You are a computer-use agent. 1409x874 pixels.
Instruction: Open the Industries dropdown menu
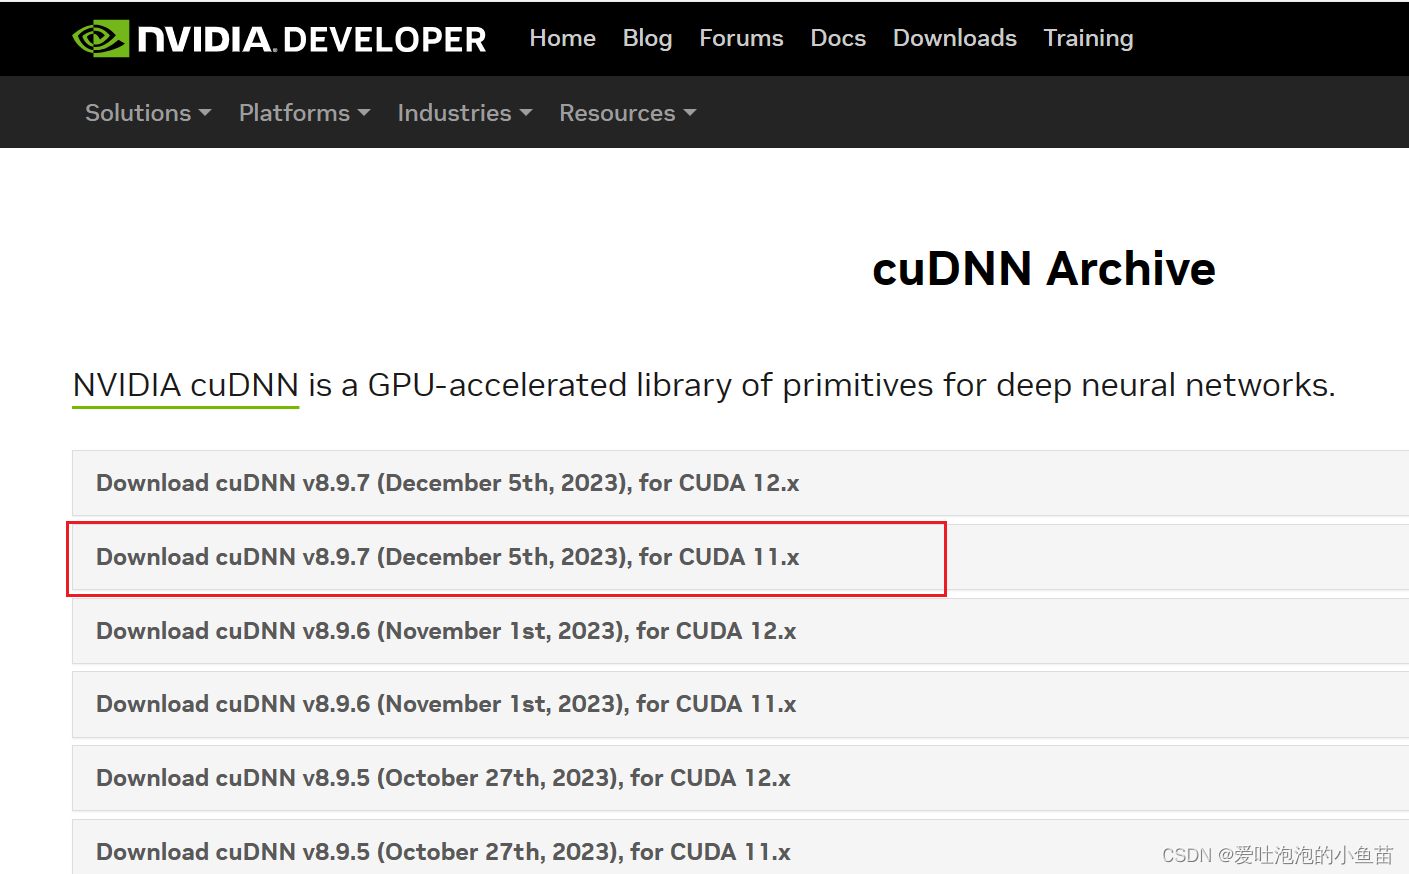464,113
